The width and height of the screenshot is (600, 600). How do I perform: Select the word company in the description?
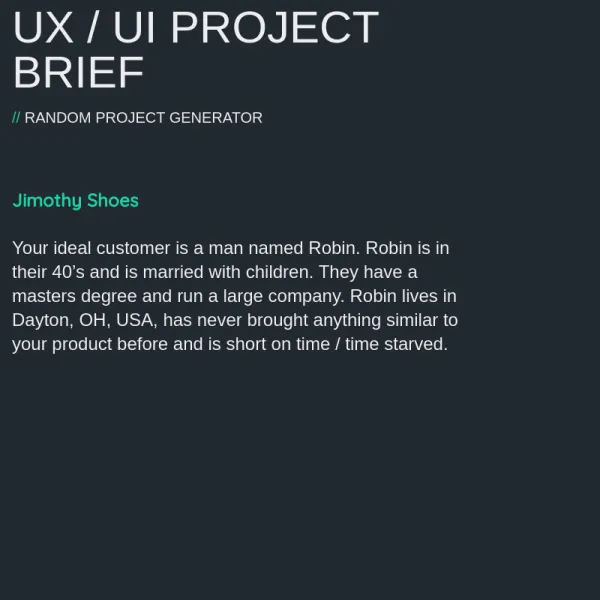(306, 297)
